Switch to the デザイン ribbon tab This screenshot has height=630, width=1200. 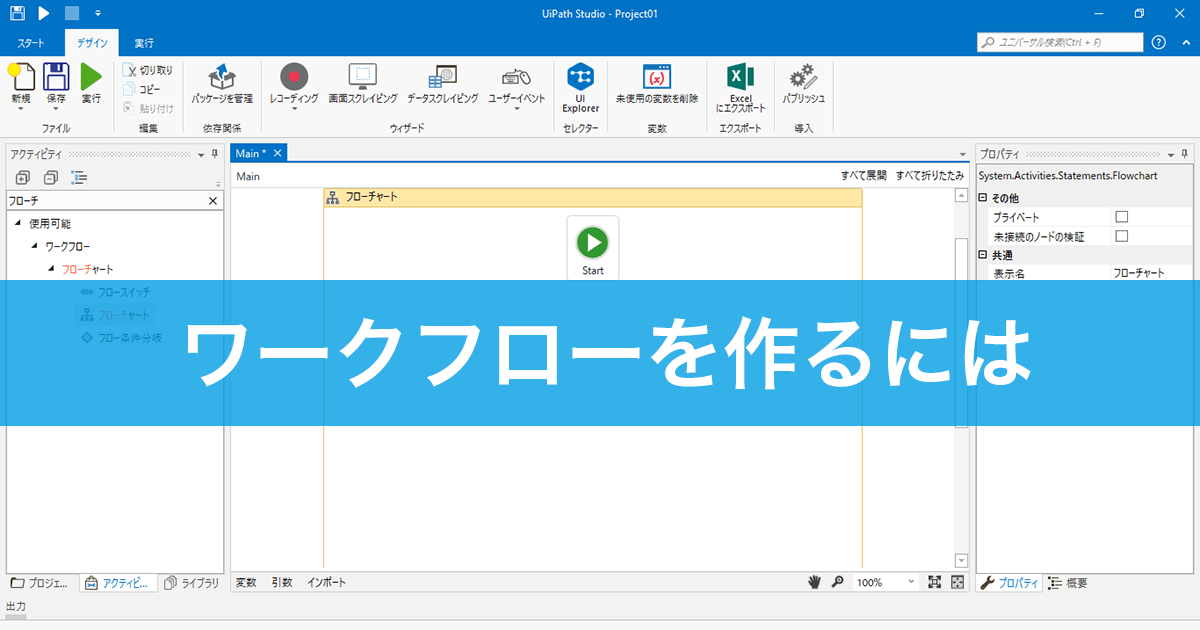tap(92, 43)
